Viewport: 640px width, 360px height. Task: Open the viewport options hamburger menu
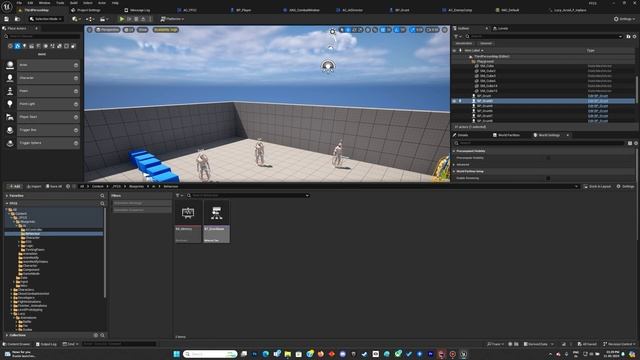[x=90, y=30]
